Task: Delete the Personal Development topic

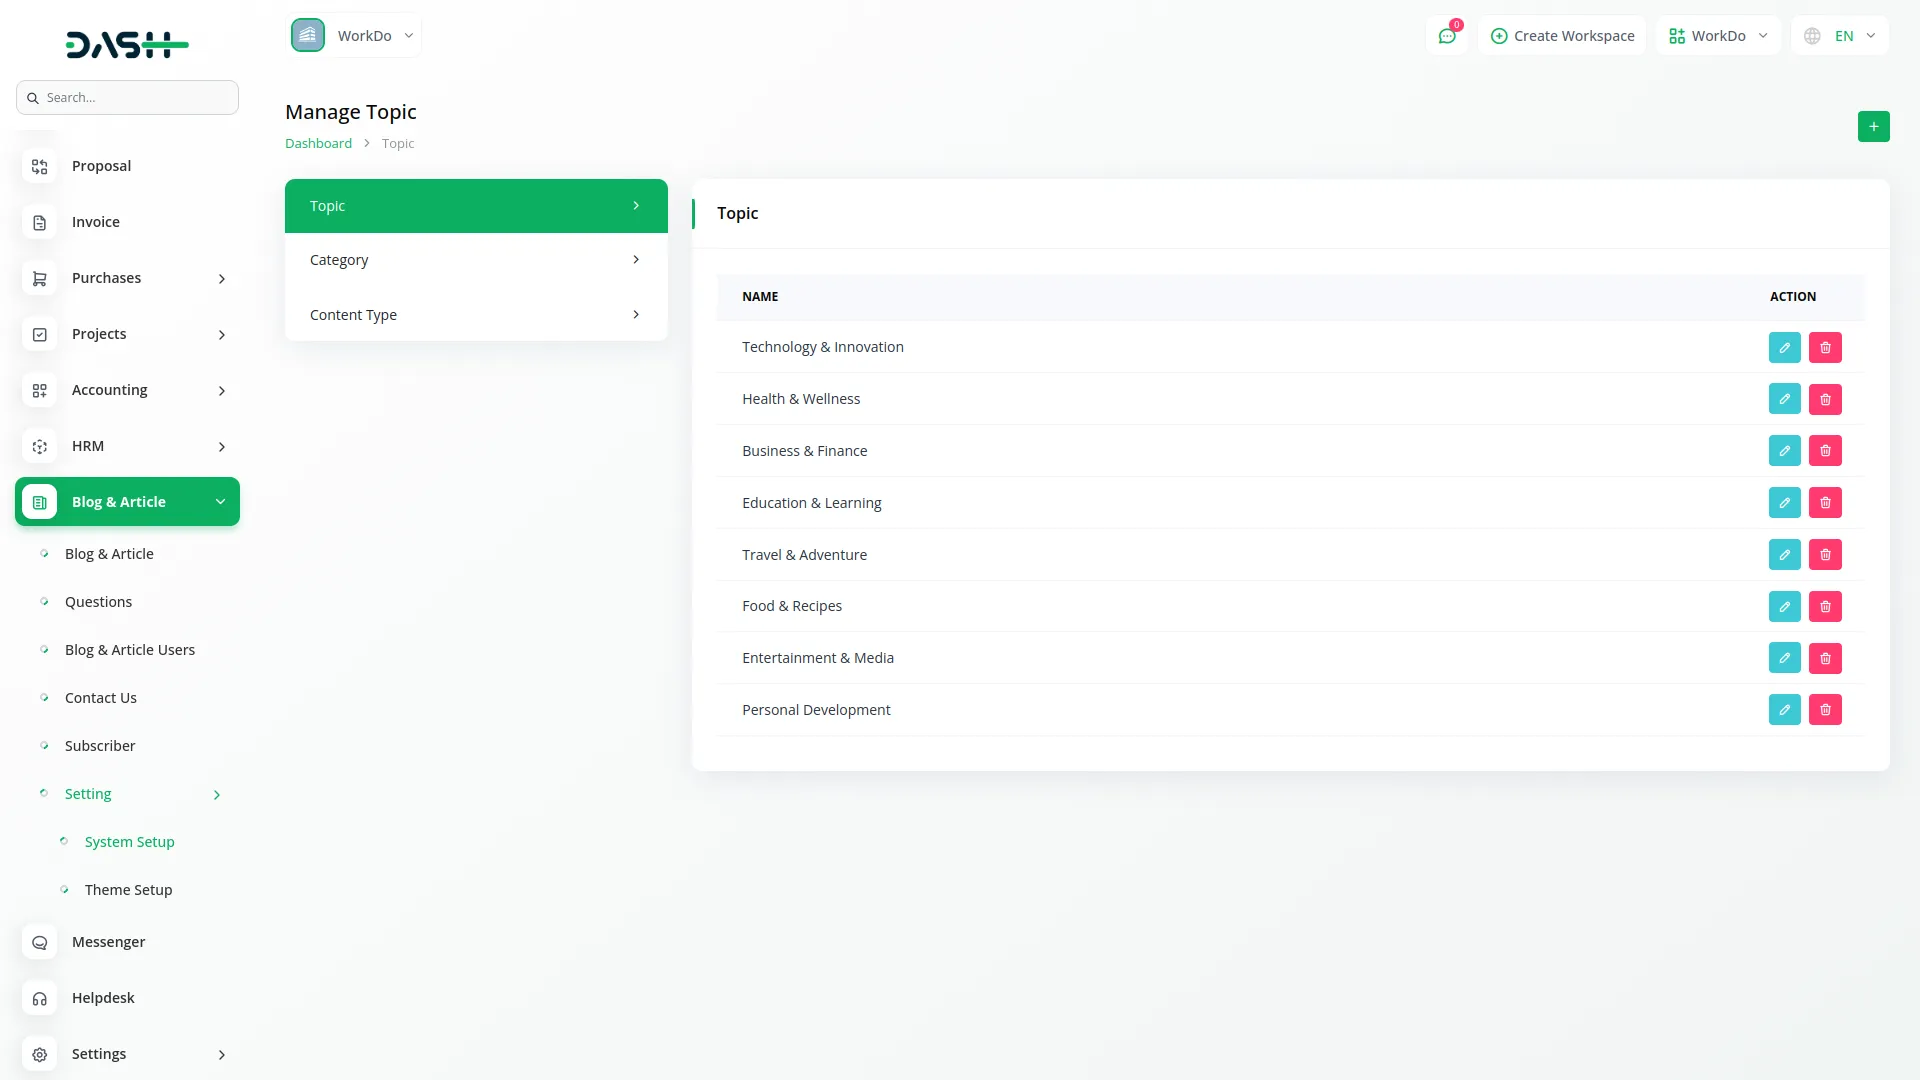Action: point(1825,710)
